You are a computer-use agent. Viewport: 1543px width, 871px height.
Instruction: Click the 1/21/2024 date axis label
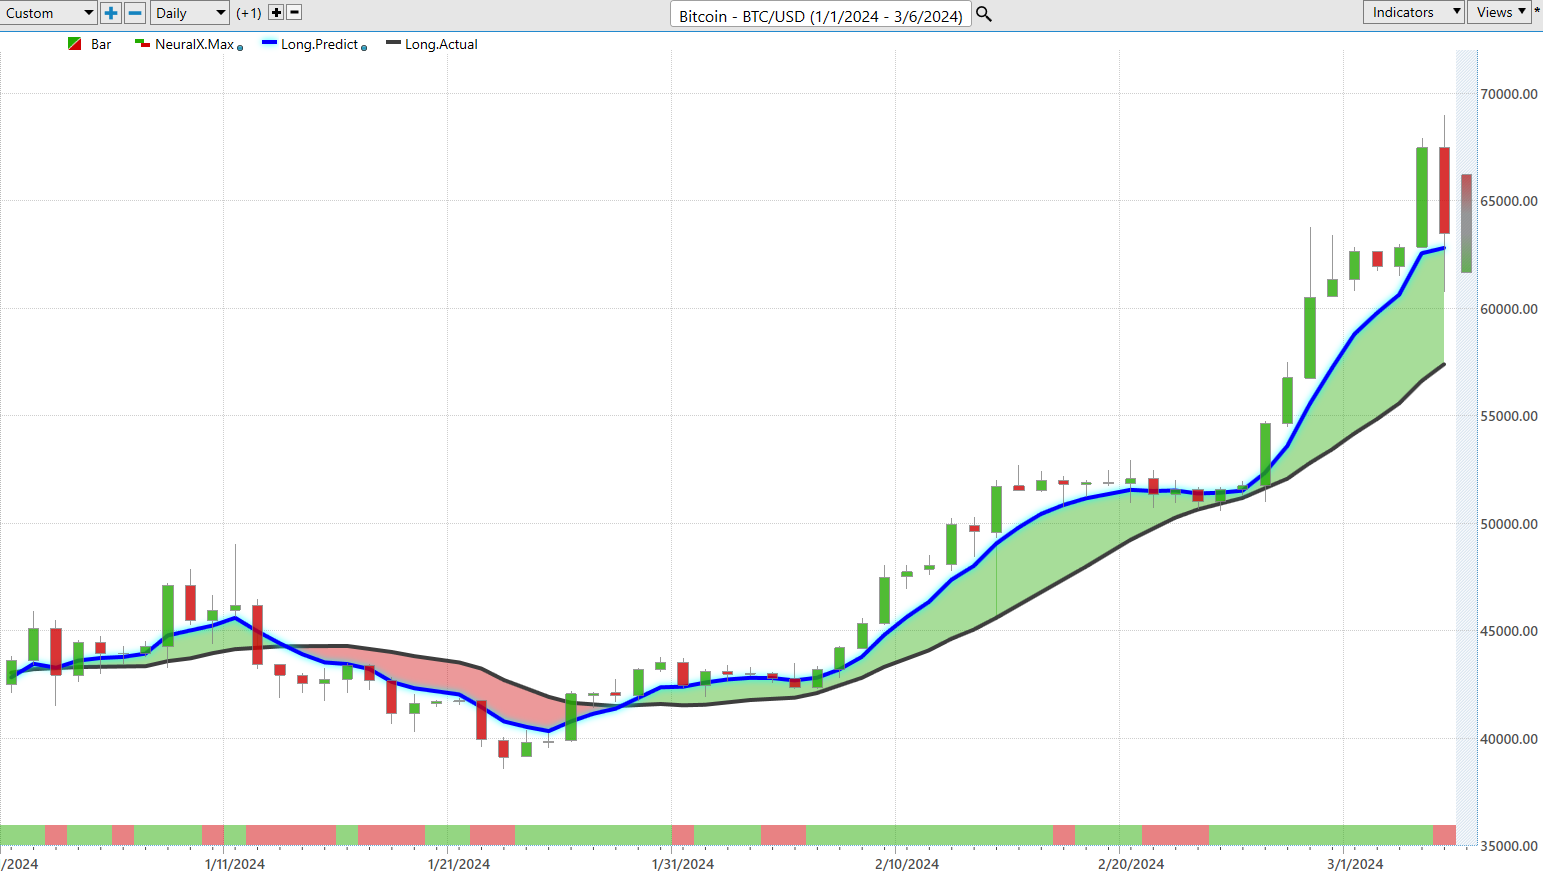(459, 864)
